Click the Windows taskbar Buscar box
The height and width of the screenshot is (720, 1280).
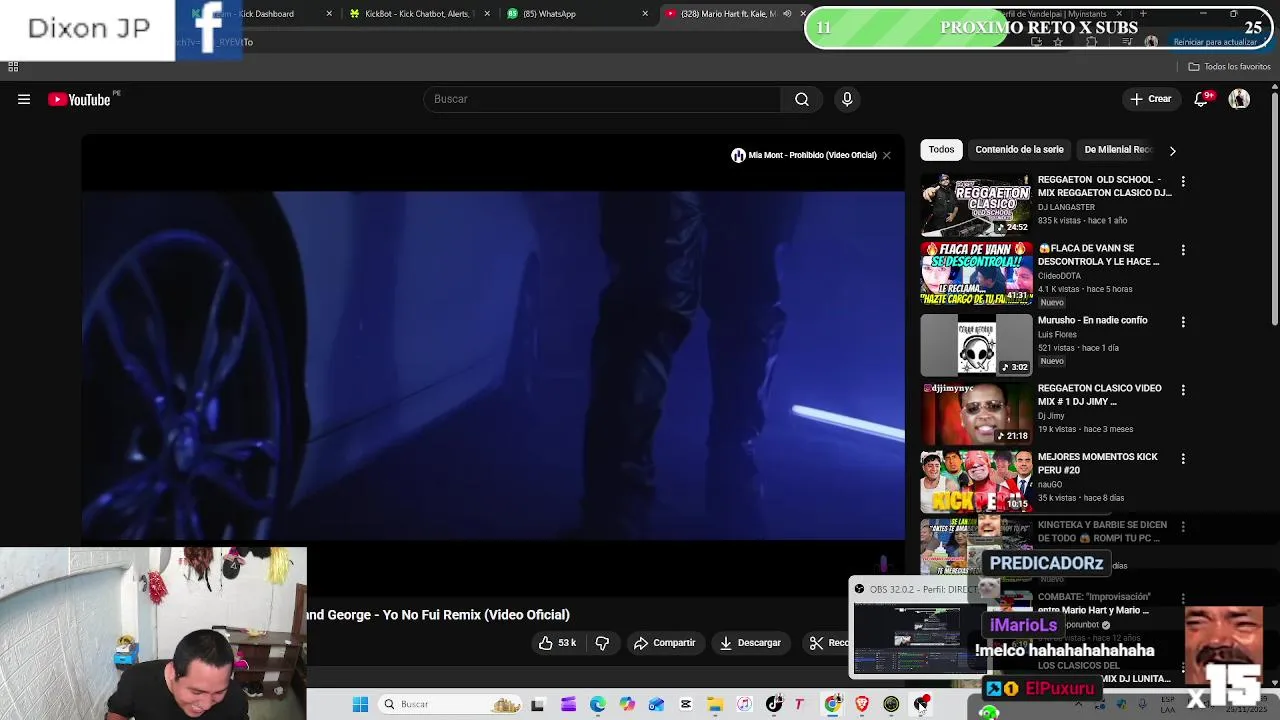click(x=450, y=704)
